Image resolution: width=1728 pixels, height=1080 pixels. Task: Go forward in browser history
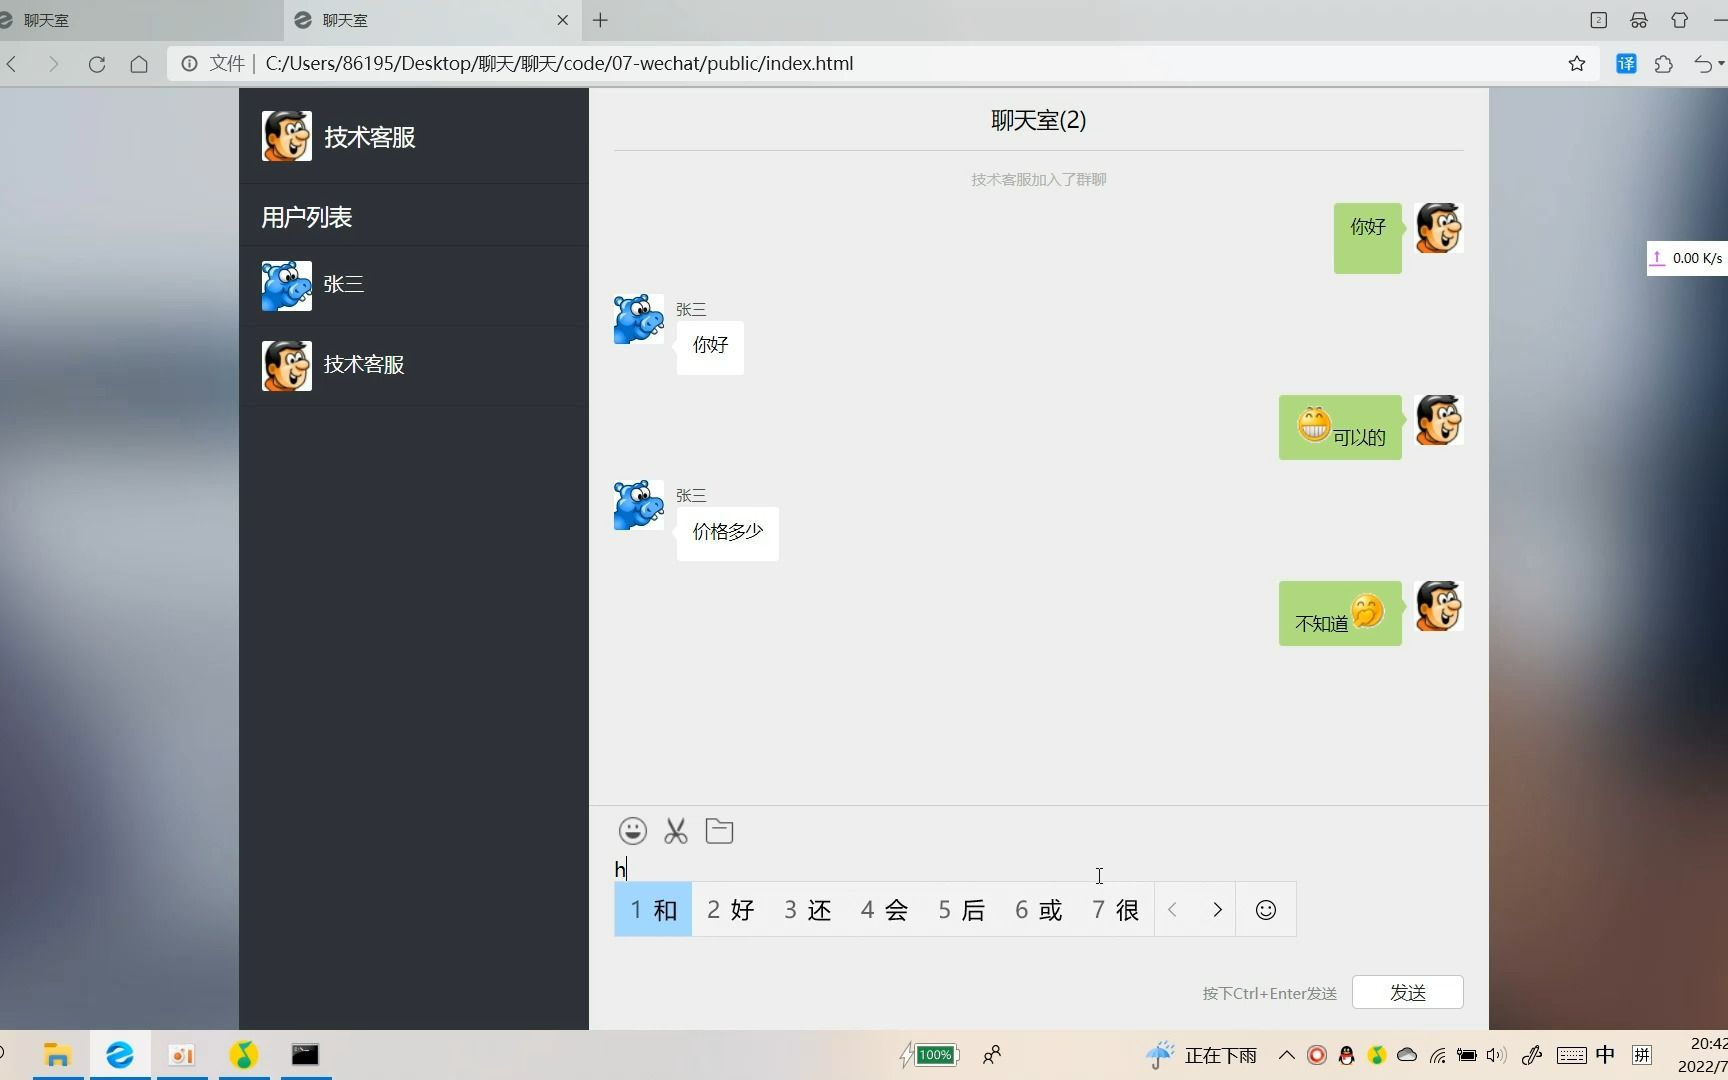click(54, 64)
